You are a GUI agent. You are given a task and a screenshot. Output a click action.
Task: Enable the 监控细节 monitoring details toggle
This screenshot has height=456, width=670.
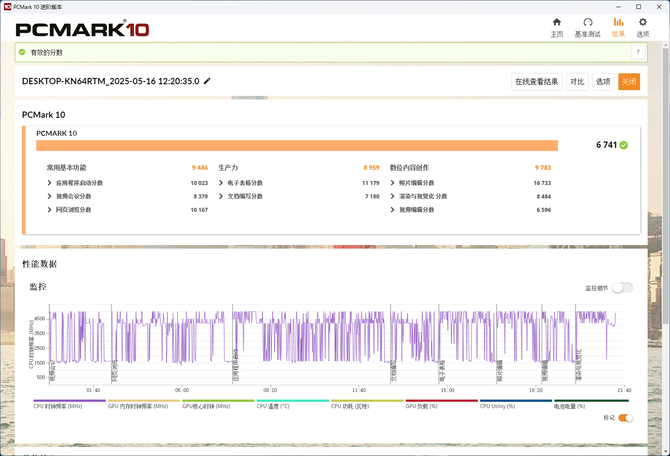622,288
